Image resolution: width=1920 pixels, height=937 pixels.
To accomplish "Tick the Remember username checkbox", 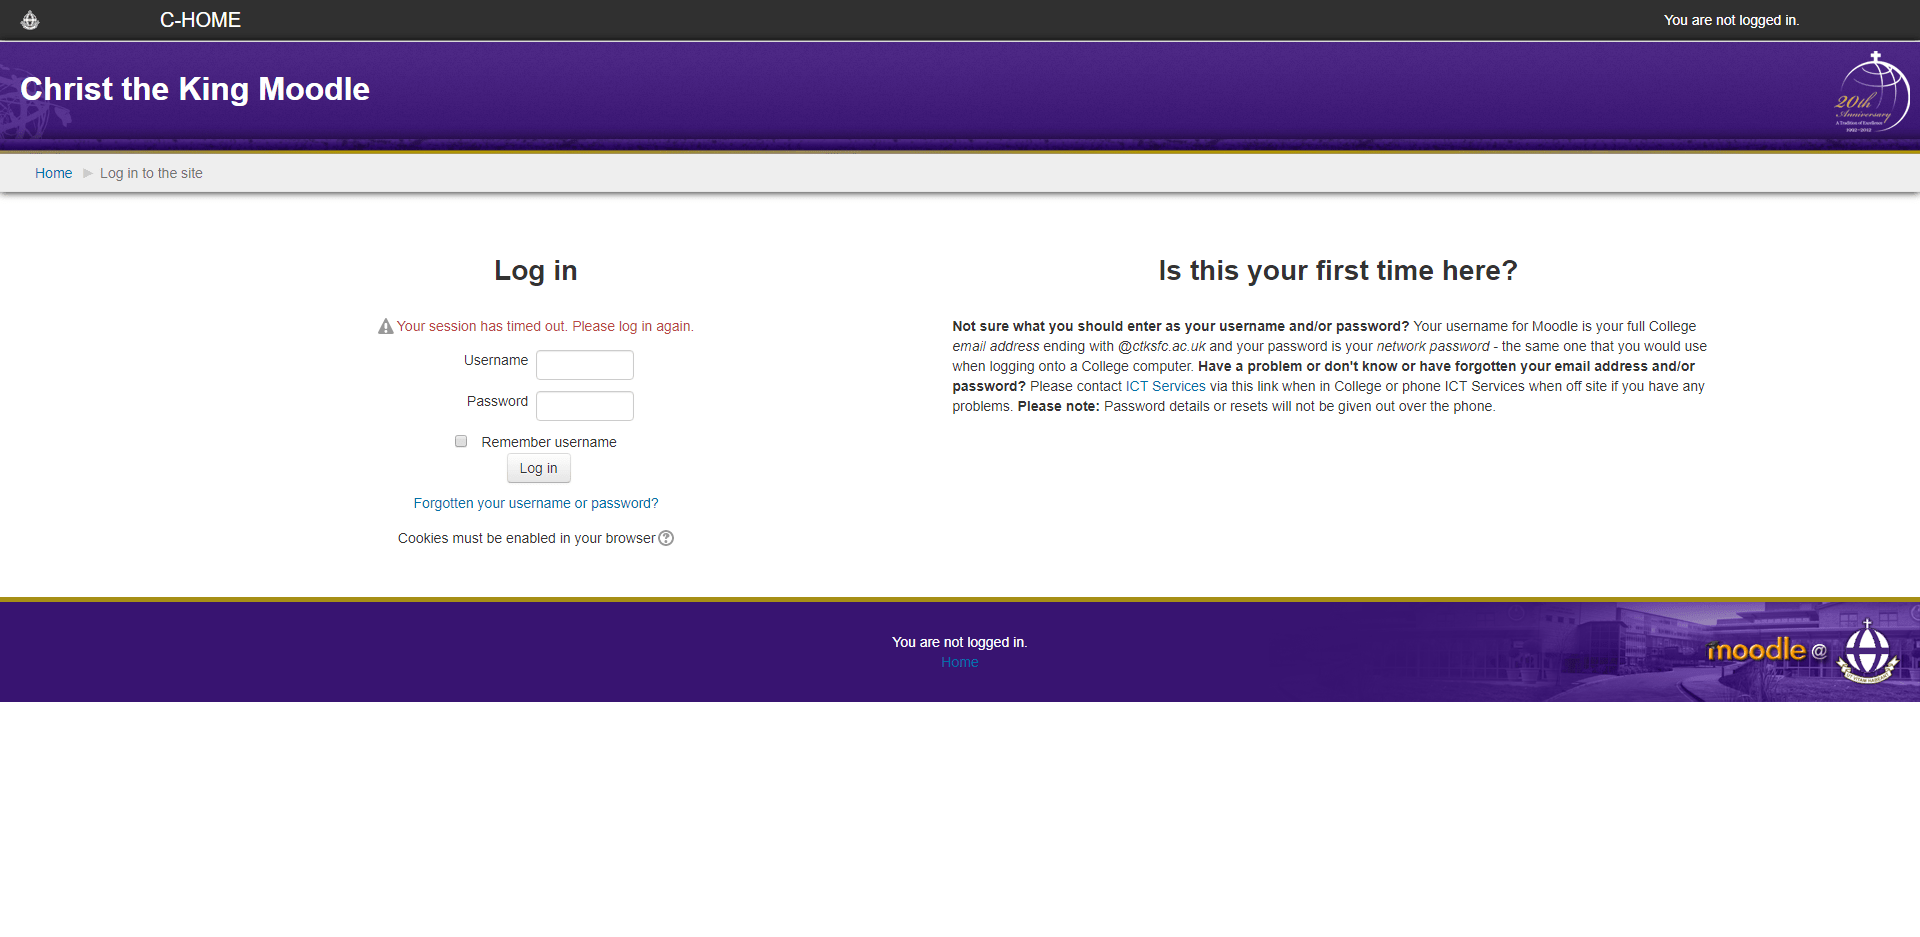I will click(461, 441).
